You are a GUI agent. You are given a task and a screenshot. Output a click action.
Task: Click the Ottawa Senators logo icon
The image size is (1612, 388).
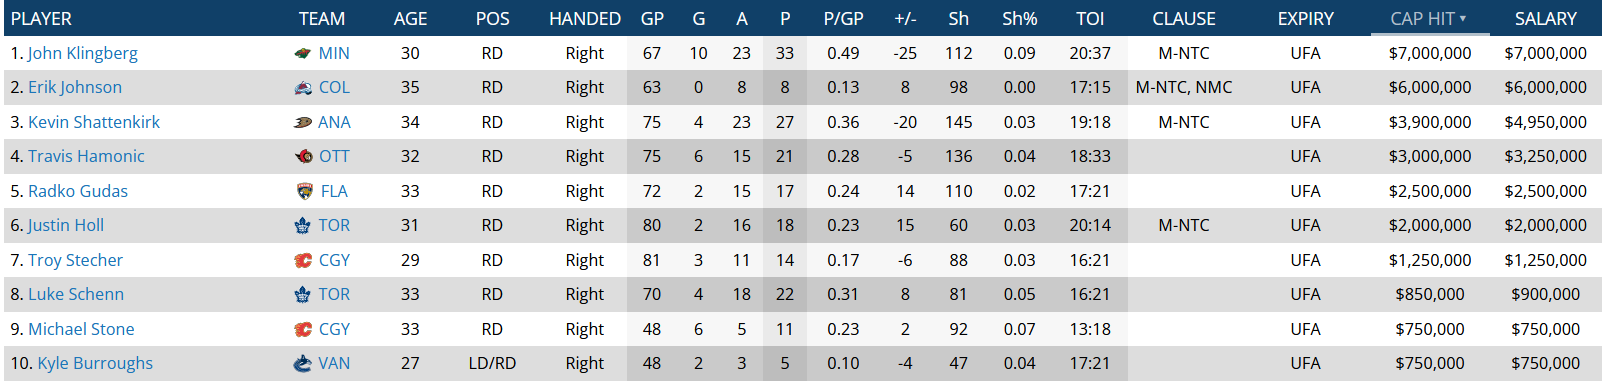tap(303, 157)
